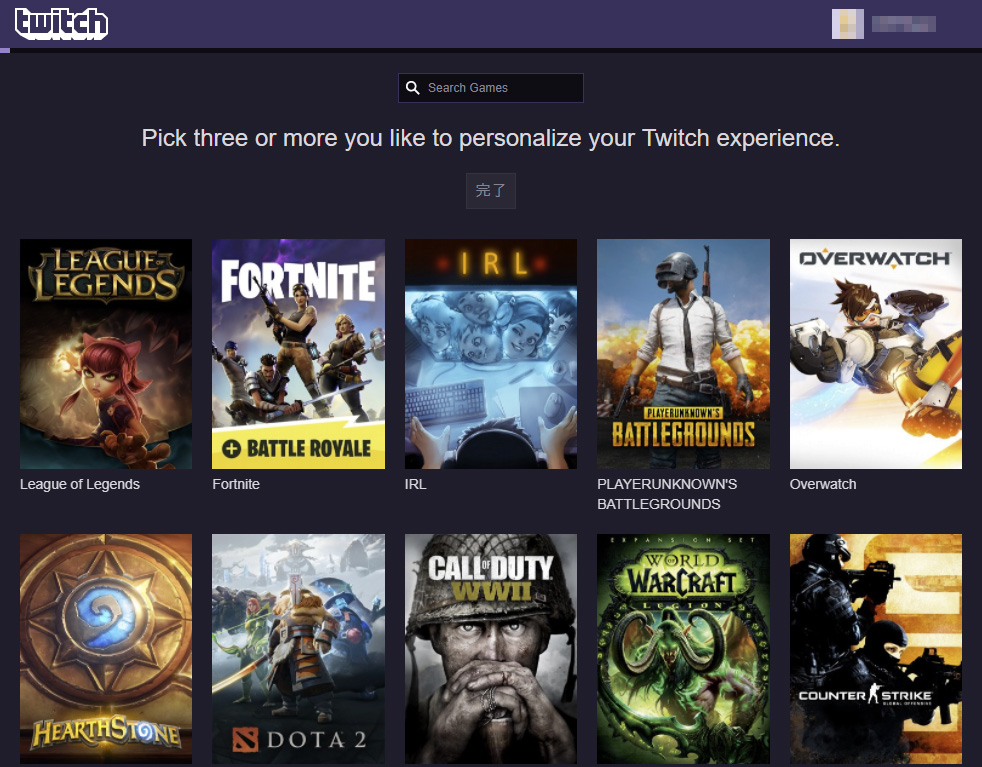Image resolution: width=982 pixels, height=767 pixels.
Task: Select the Overwatch cover art
Action: (876, 354)
